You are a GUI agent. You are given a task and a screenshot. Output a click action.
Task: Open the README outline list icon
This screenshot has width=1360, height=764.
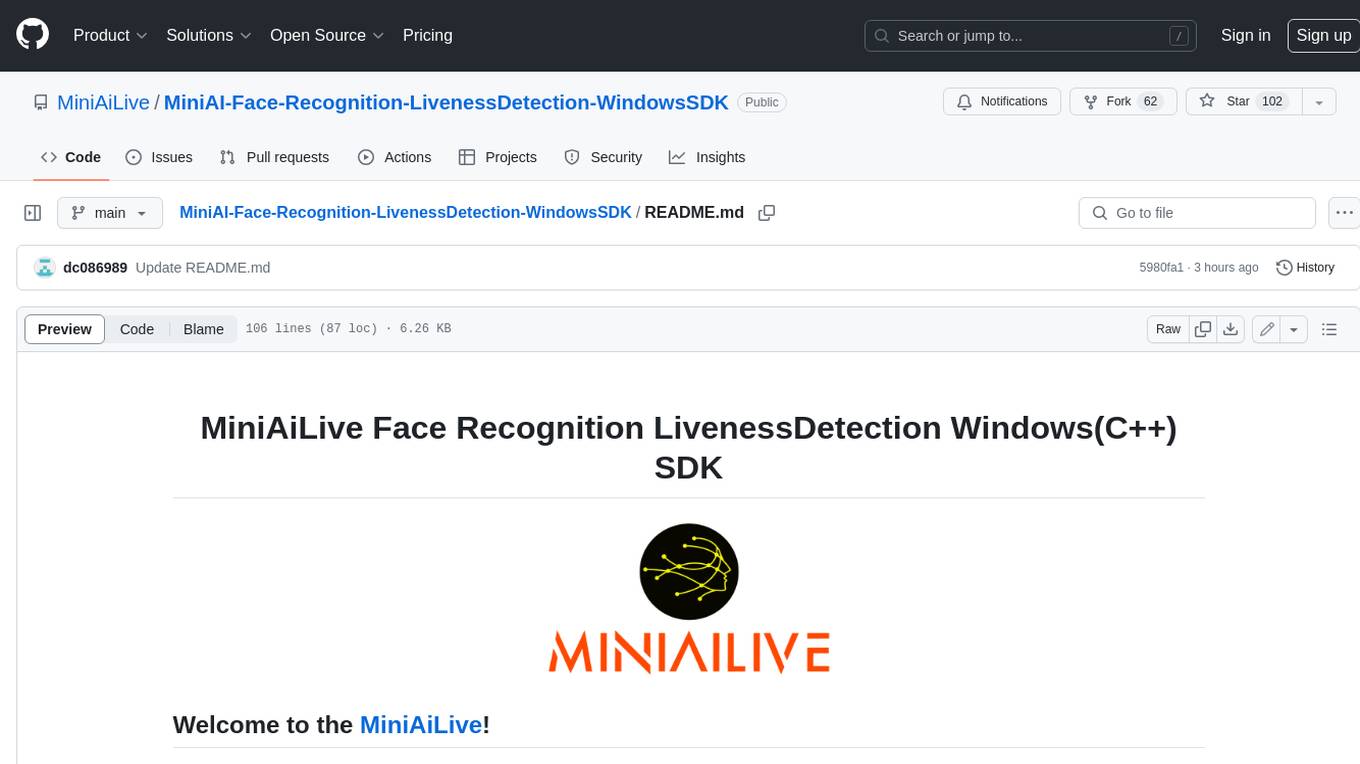1329,329
